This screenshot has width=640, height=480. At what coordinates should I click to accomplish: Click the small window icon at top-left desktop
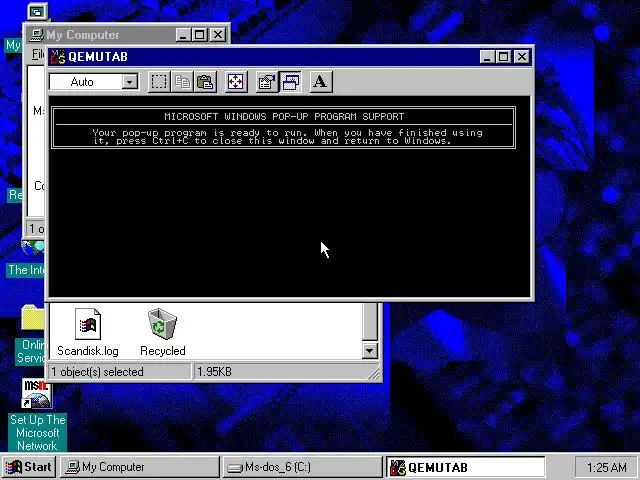(x=37, y=12)
